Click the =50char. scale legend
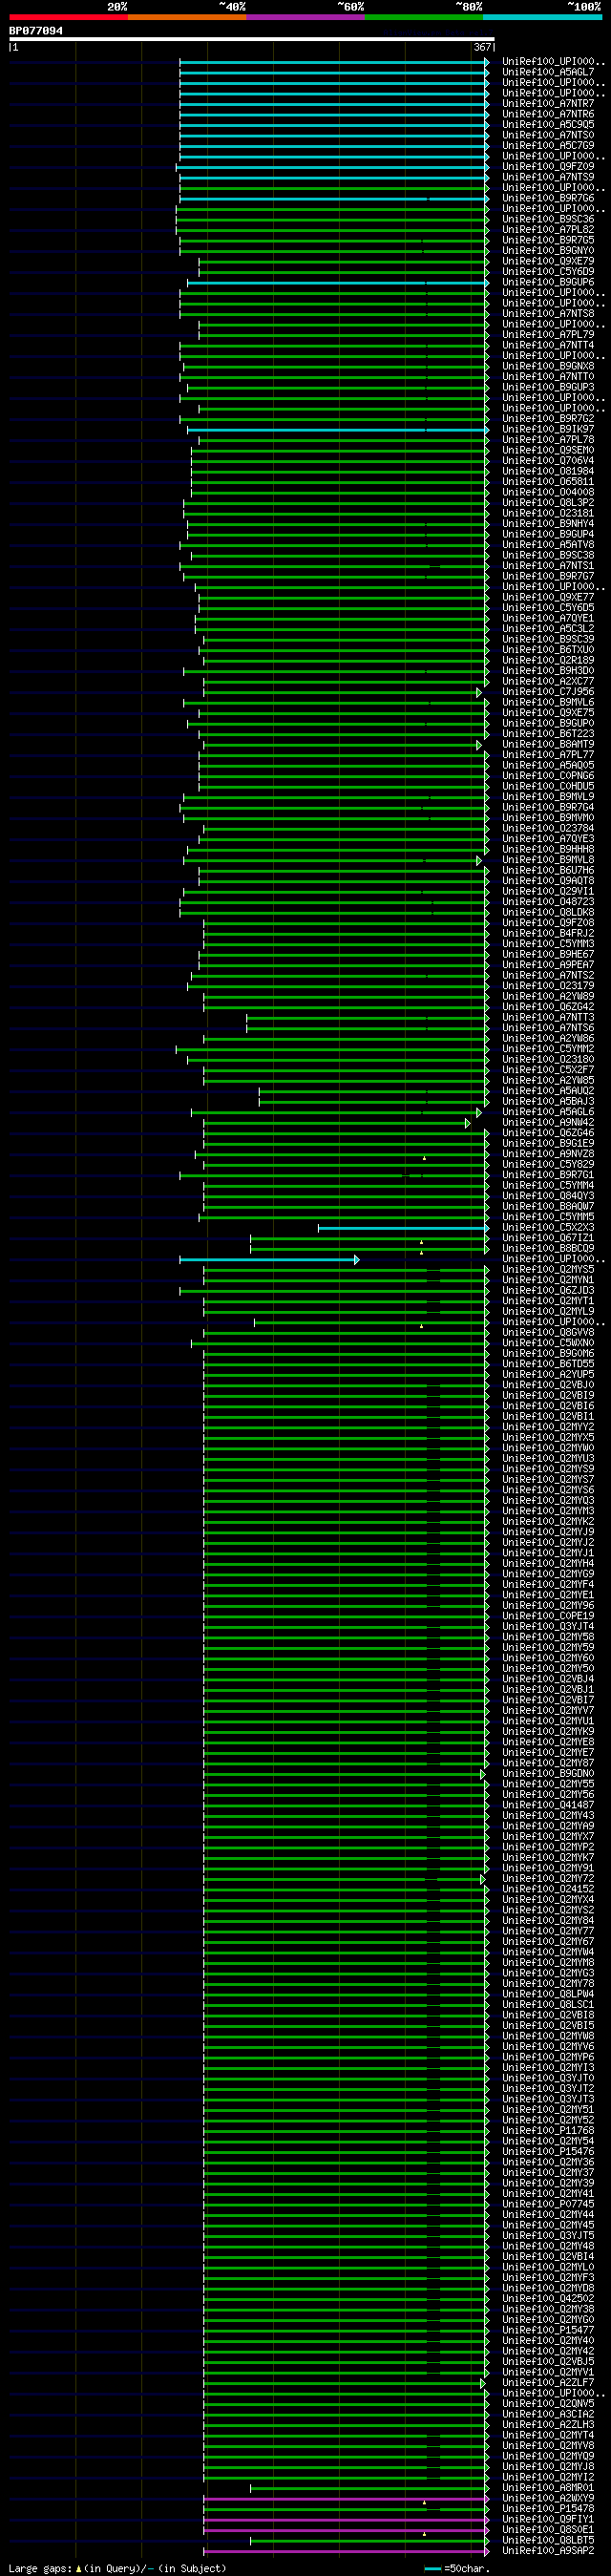This screenshot has width=611, height=2576. pyautogui.click(x=457, y=2569)
